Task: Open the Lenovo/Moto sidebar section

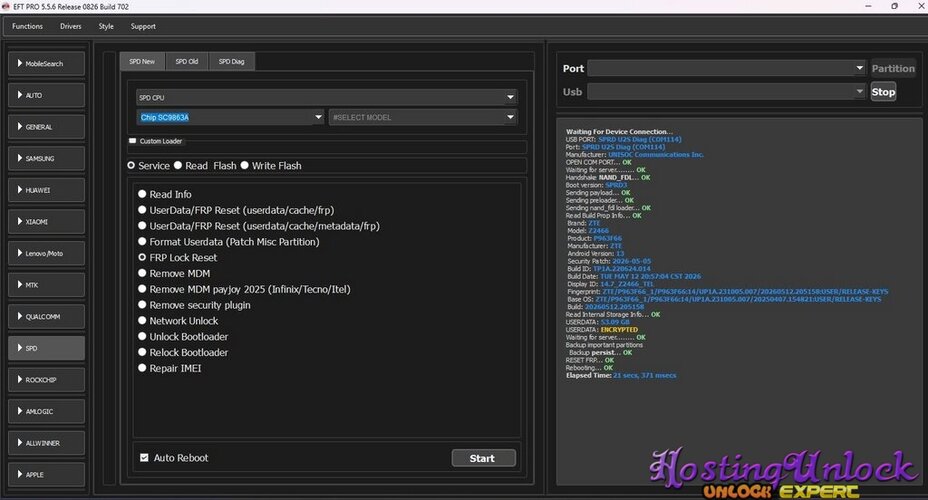Action: click(46, 253)
